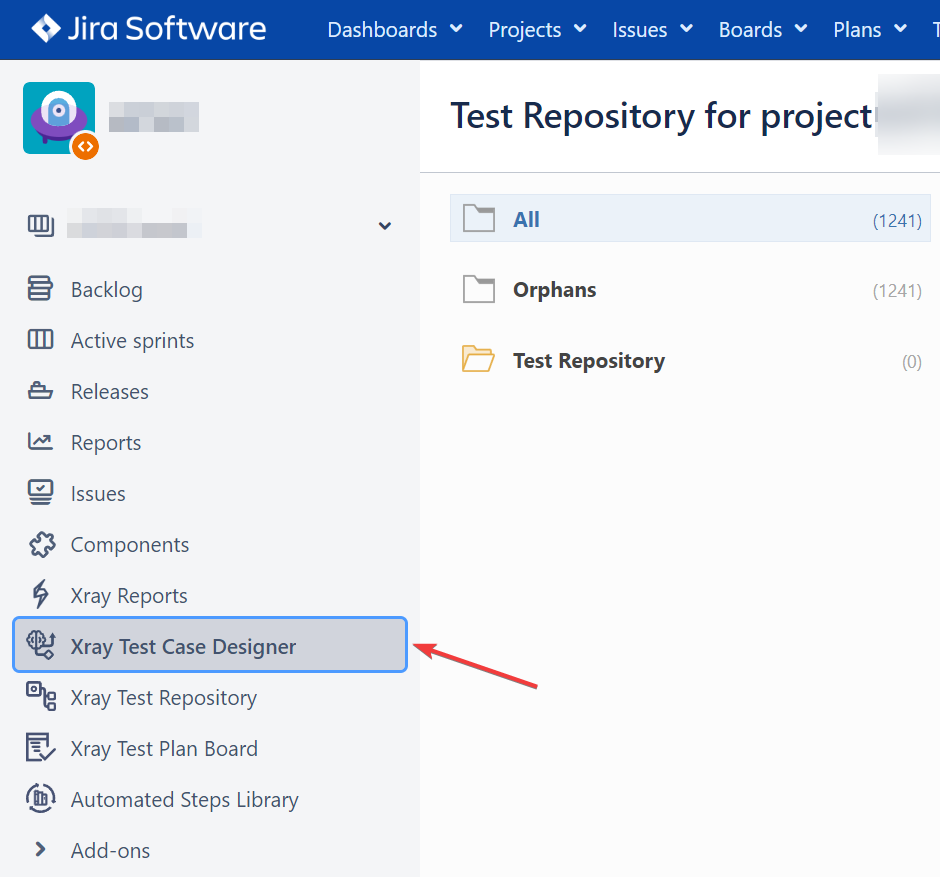Select Xray Test Case Designer
Viewport: 940px width, 877px height.
(210, 644)
